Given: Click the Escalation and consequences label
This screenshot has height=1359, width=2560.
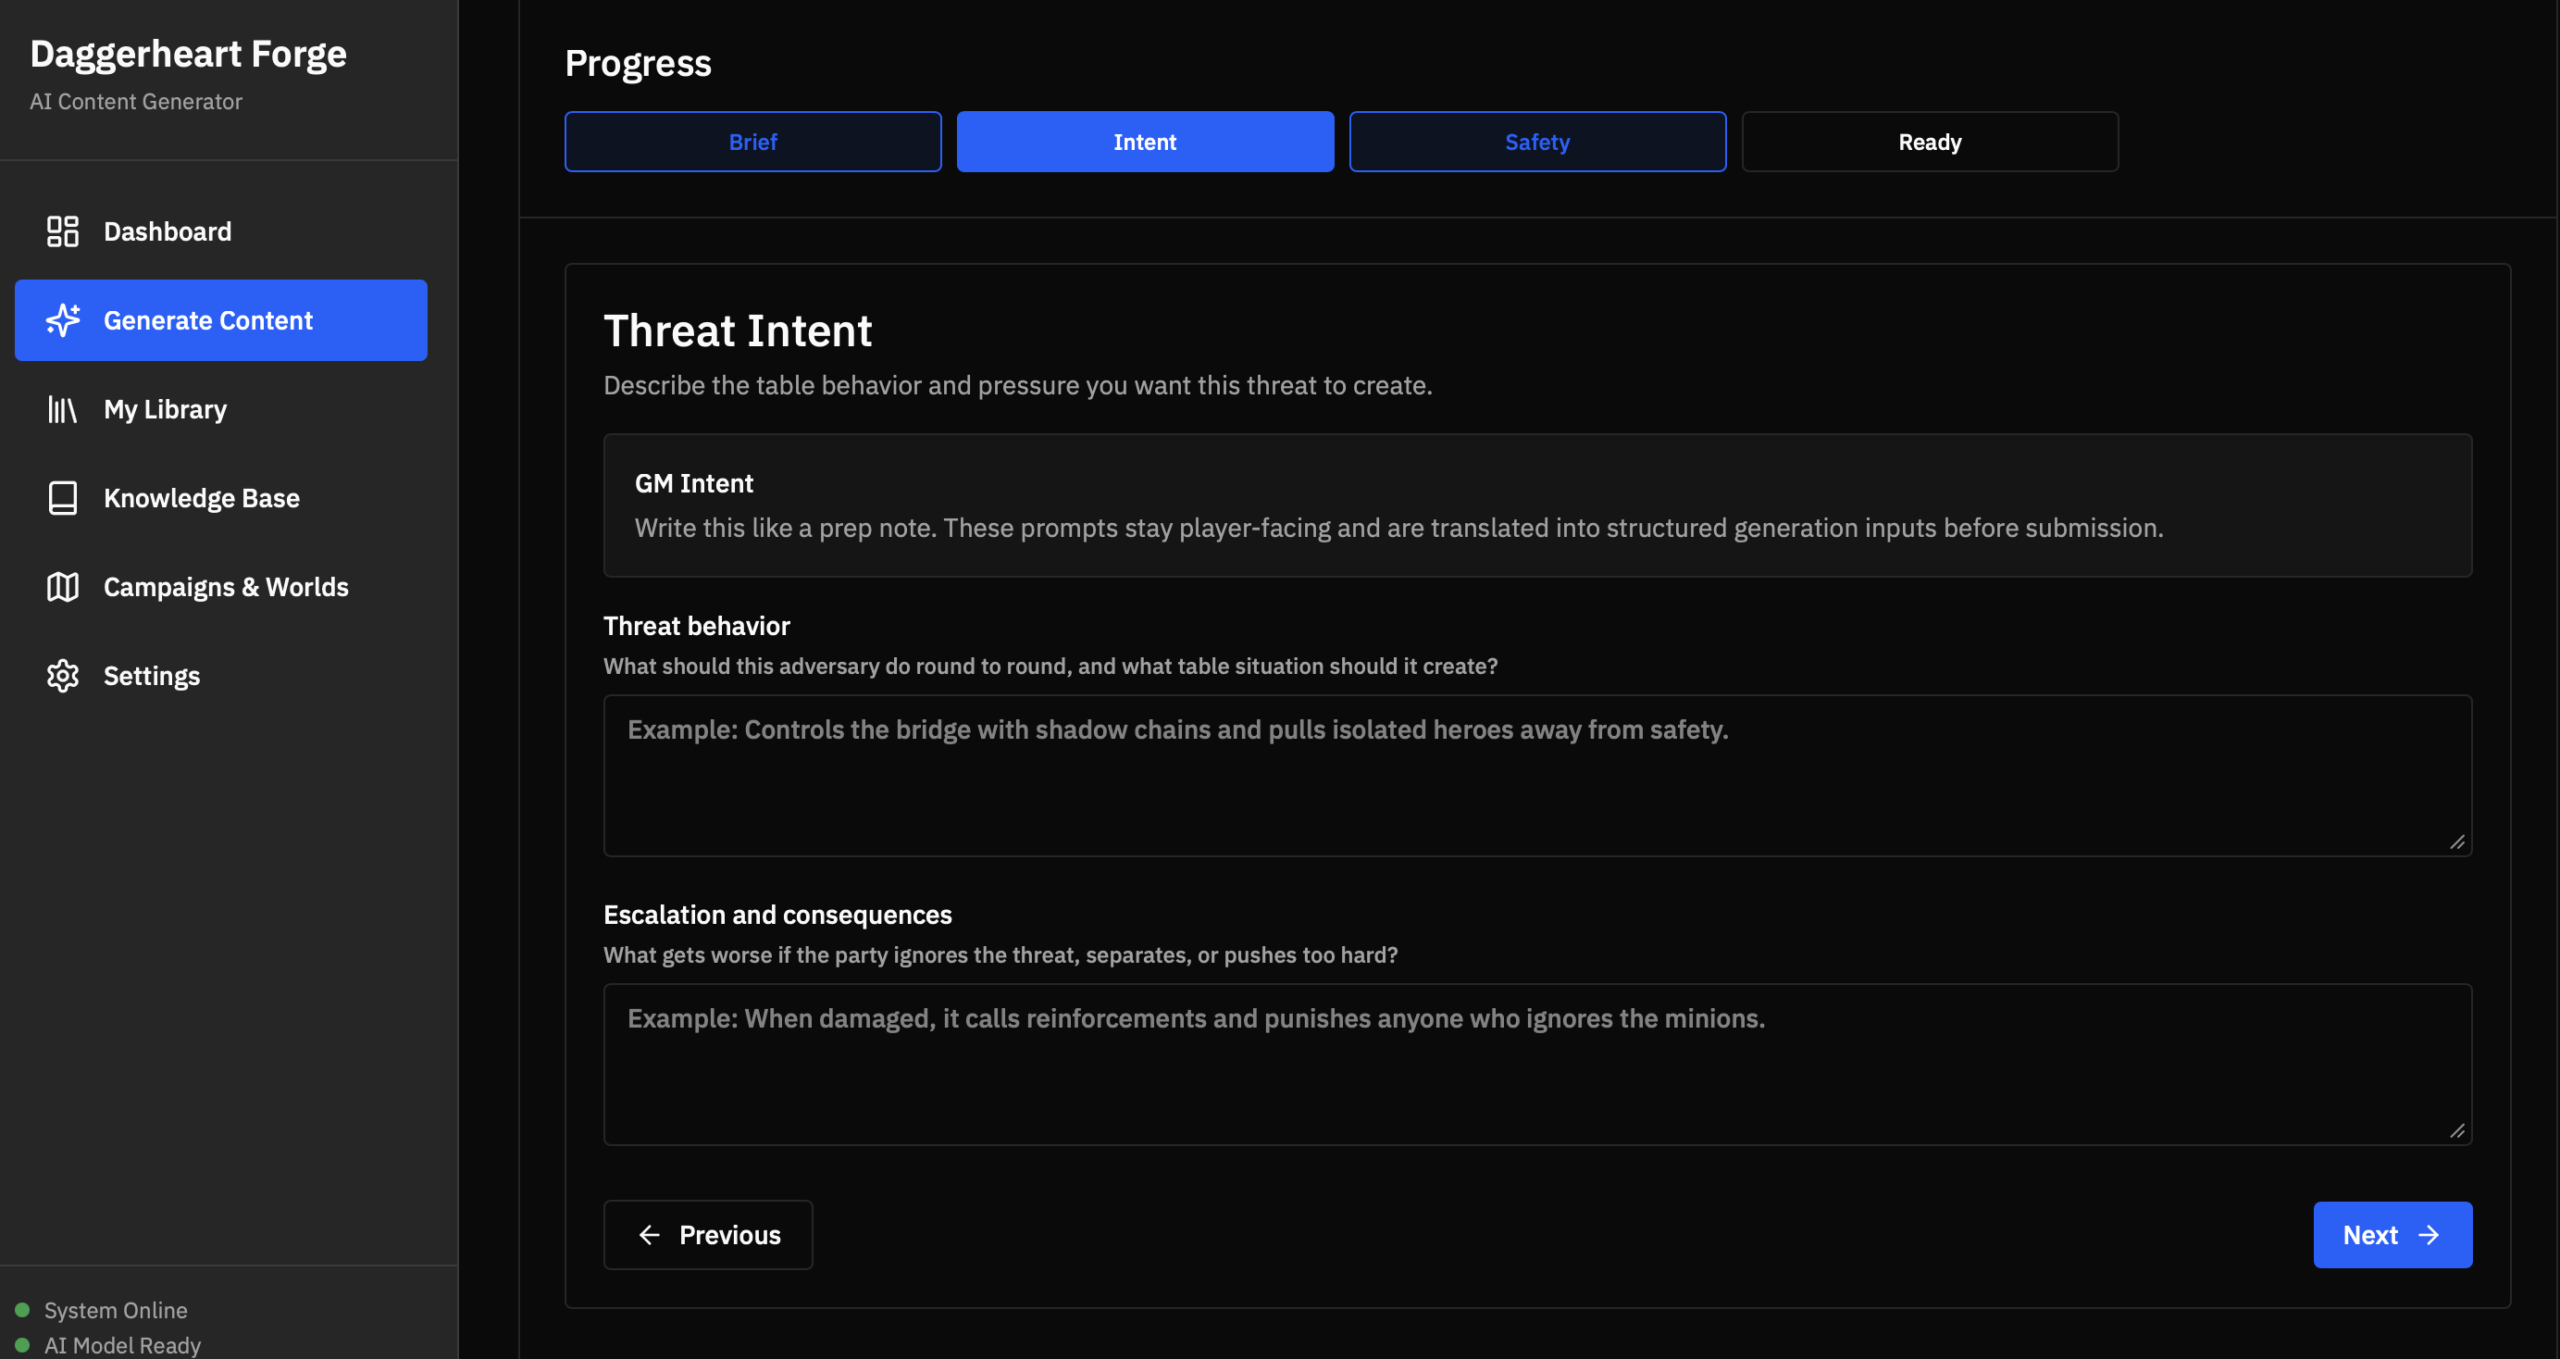Looking at the screenshot, I should [778, 915].
